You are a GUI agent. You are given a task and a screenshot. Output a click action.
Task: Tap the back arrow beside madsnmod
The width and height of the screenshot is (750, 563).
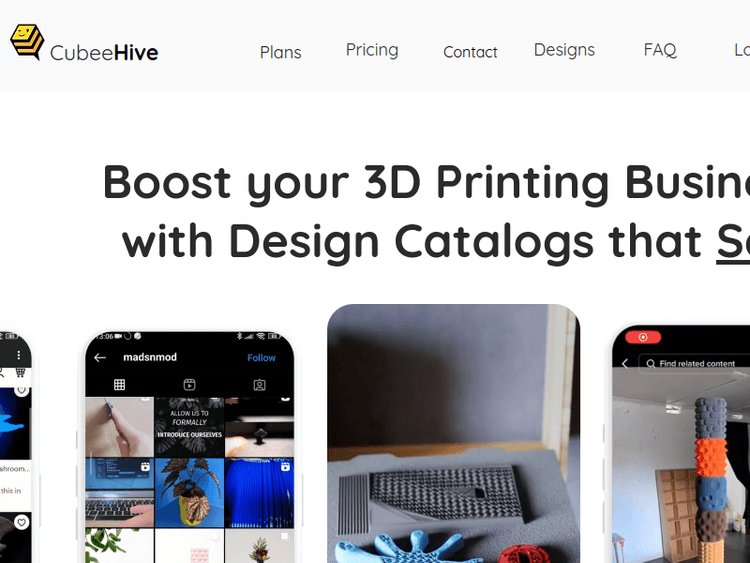pyautogui.click(x=100, y=358)
